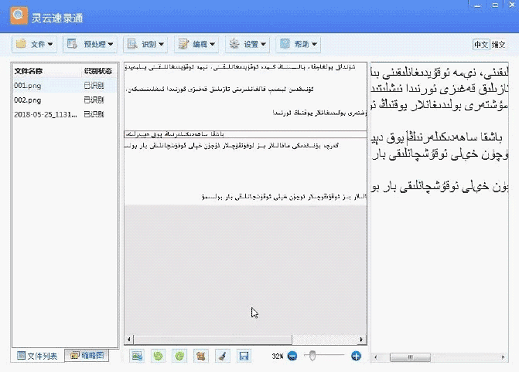Open the 识别 dropdown menu
519x372 pixels.
coord(146,44)
